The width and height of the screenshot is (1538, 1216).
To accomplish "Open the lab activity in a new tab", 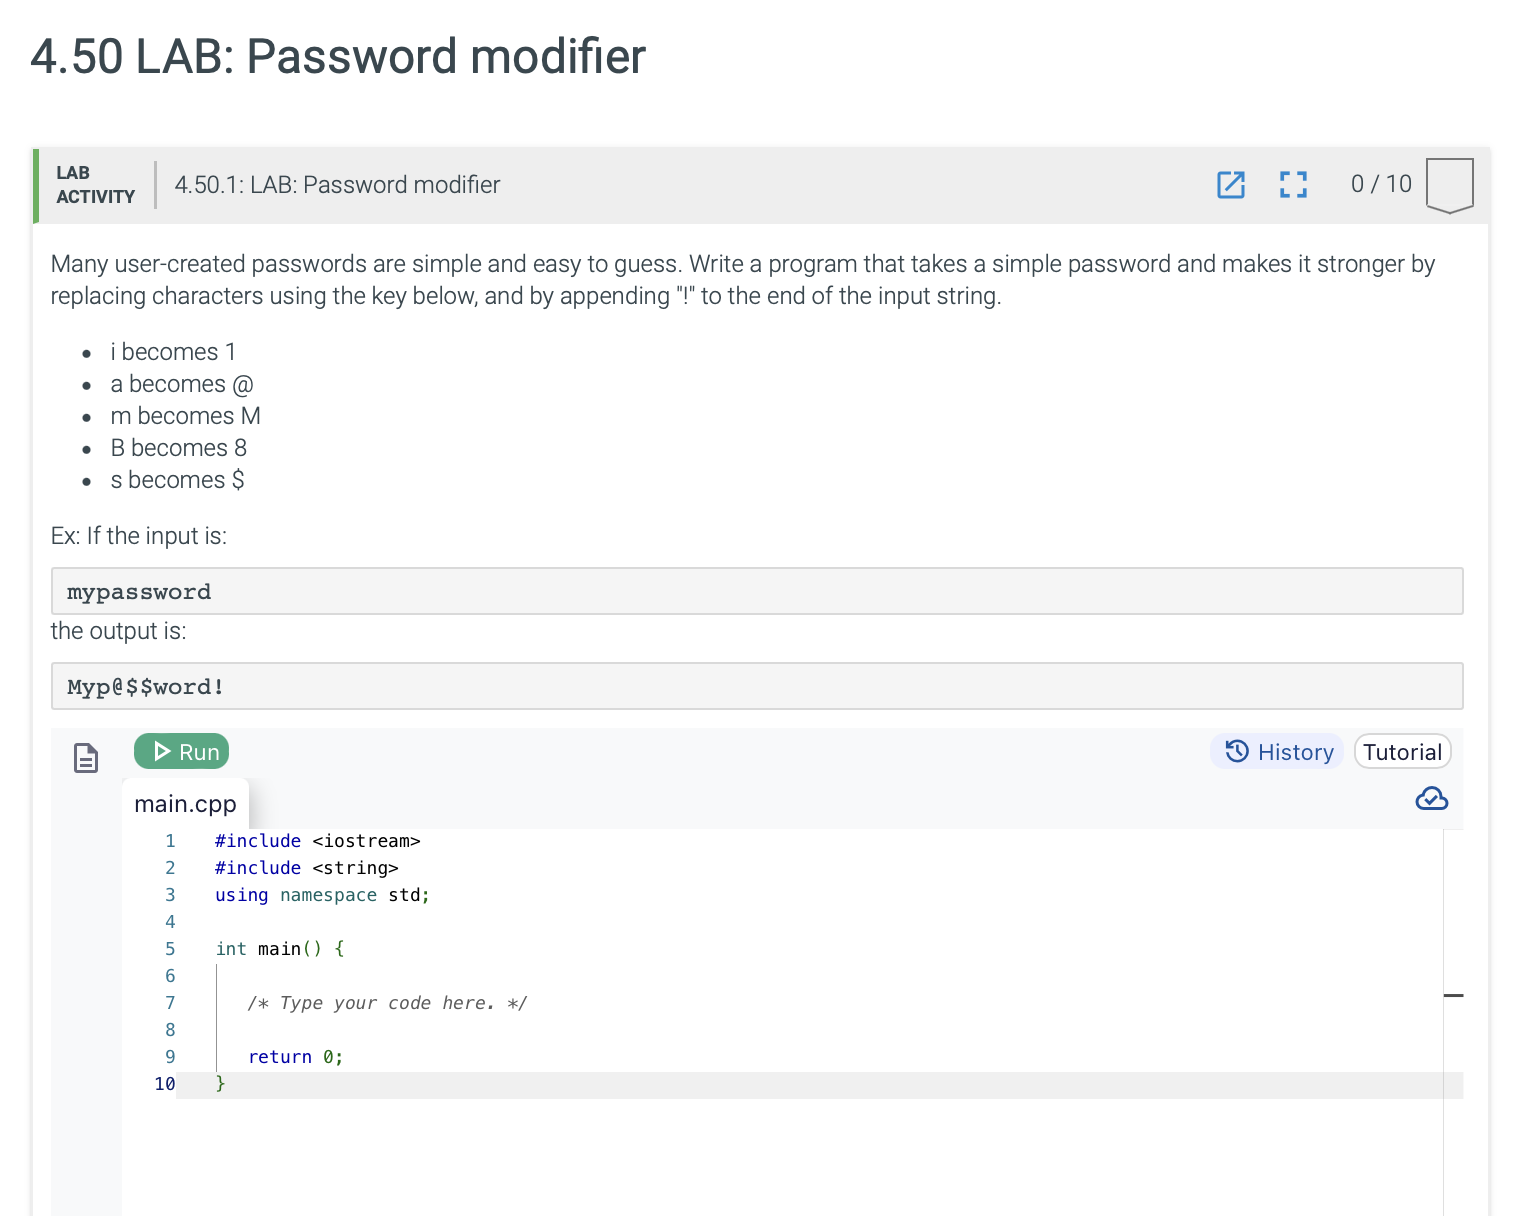I will (1230, 185).
